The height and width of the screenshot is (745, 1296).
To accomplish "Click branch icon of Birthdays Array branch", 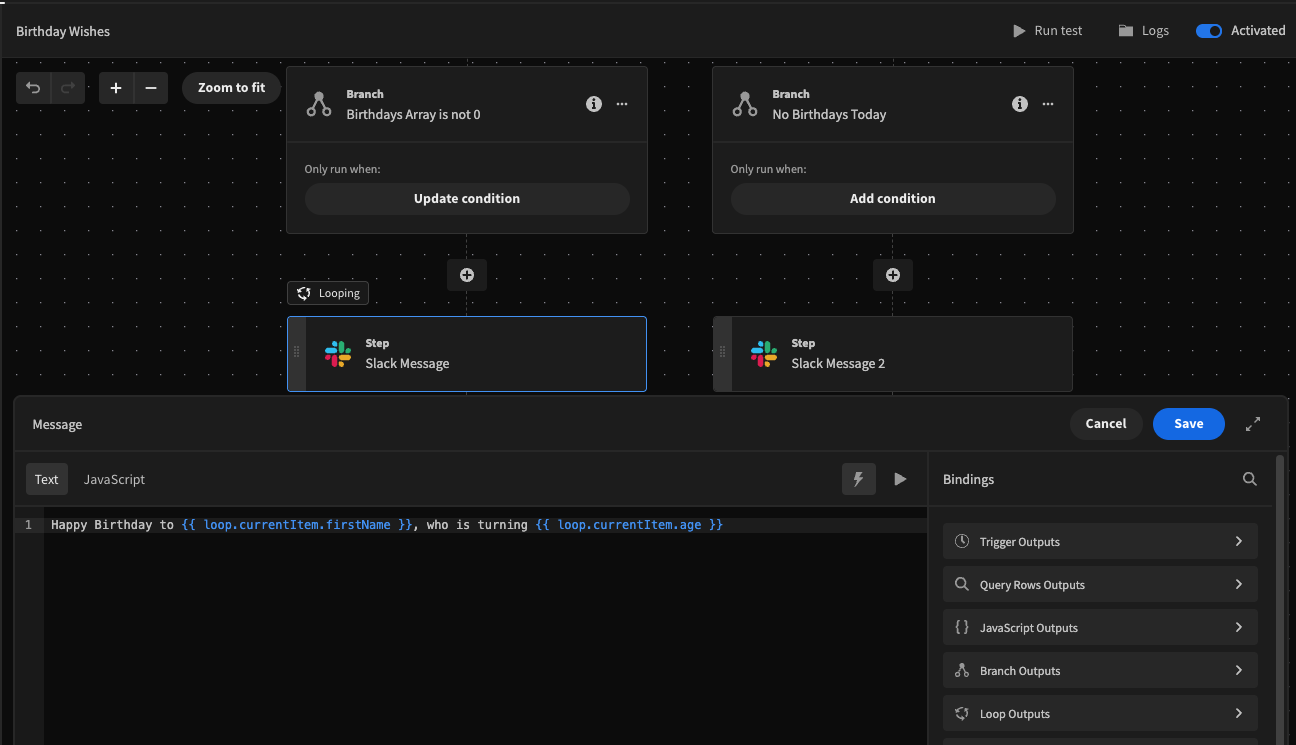I will (x=319, y=104).
